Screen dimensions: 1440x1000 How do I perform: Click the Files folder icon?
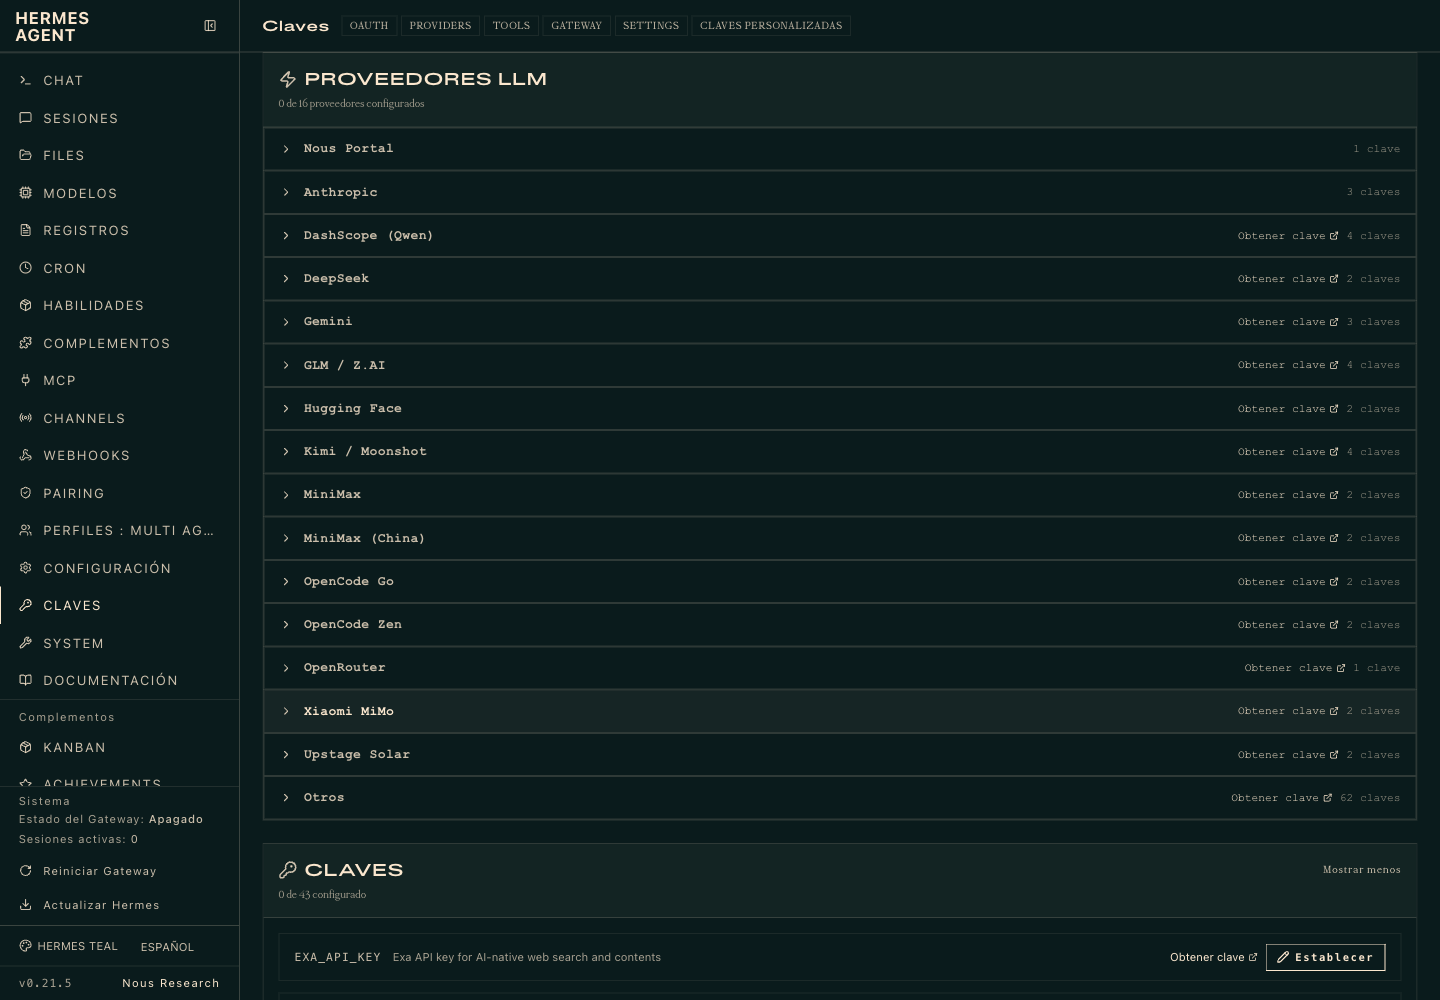[26, 155]
